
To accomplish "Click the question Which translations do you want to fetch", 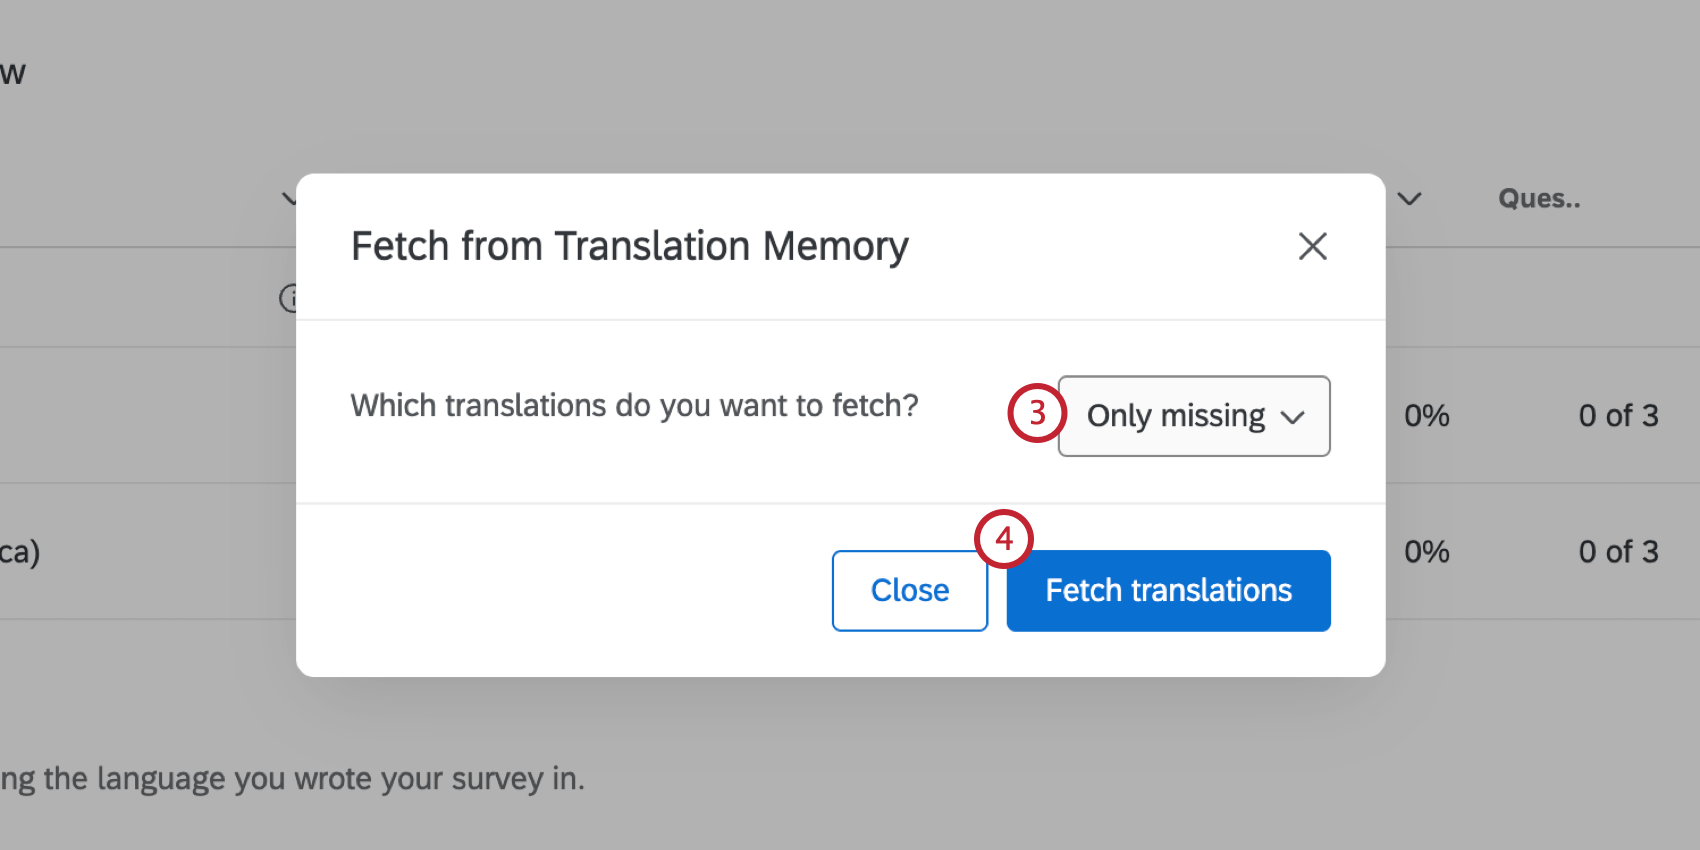I will point(634,405).
